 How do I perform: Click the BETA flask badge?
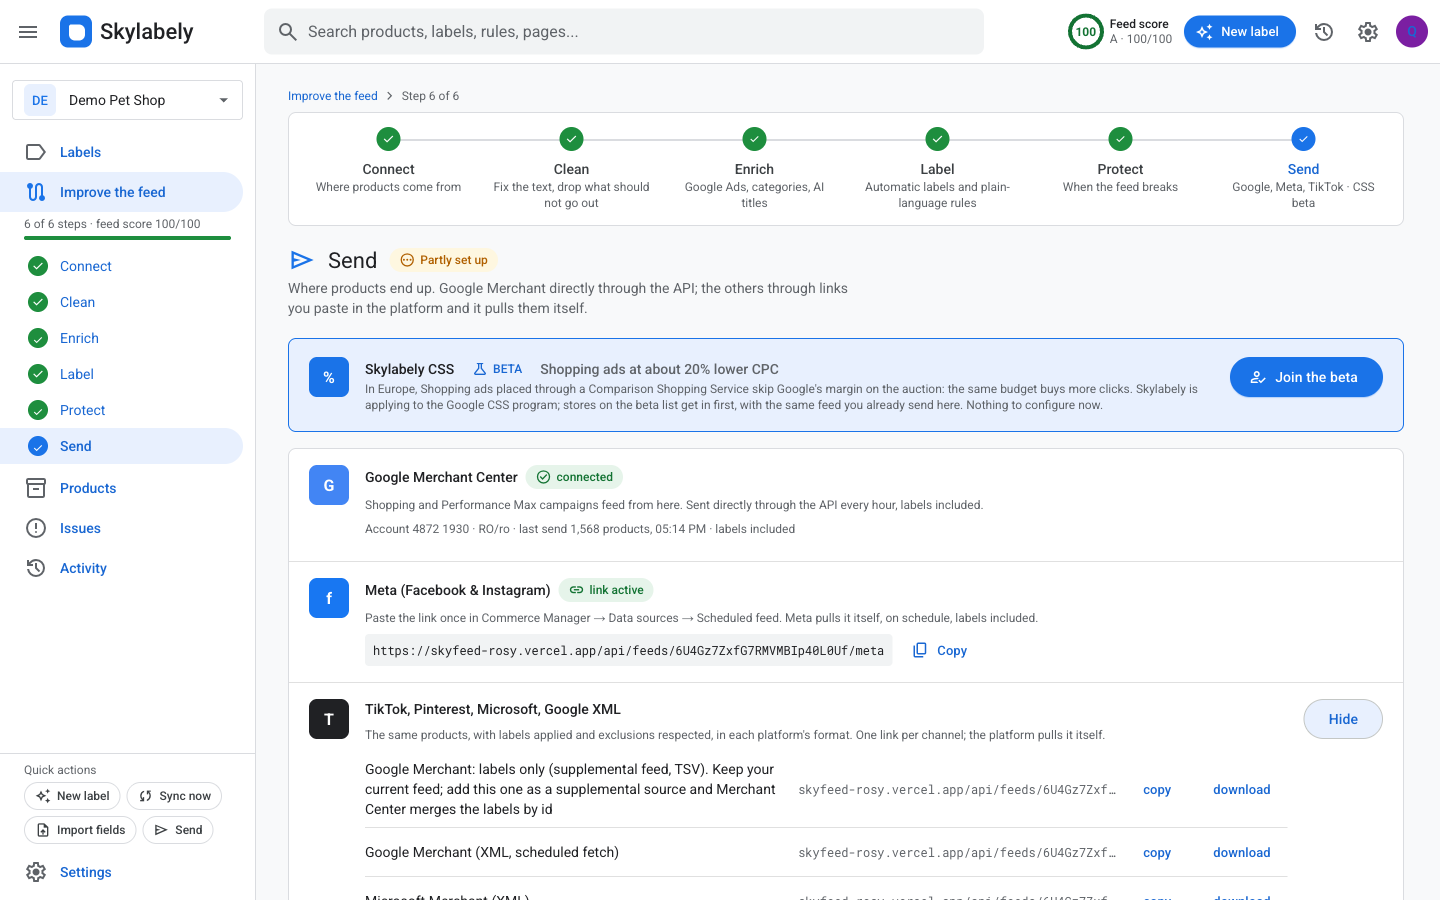coord(498,369)
